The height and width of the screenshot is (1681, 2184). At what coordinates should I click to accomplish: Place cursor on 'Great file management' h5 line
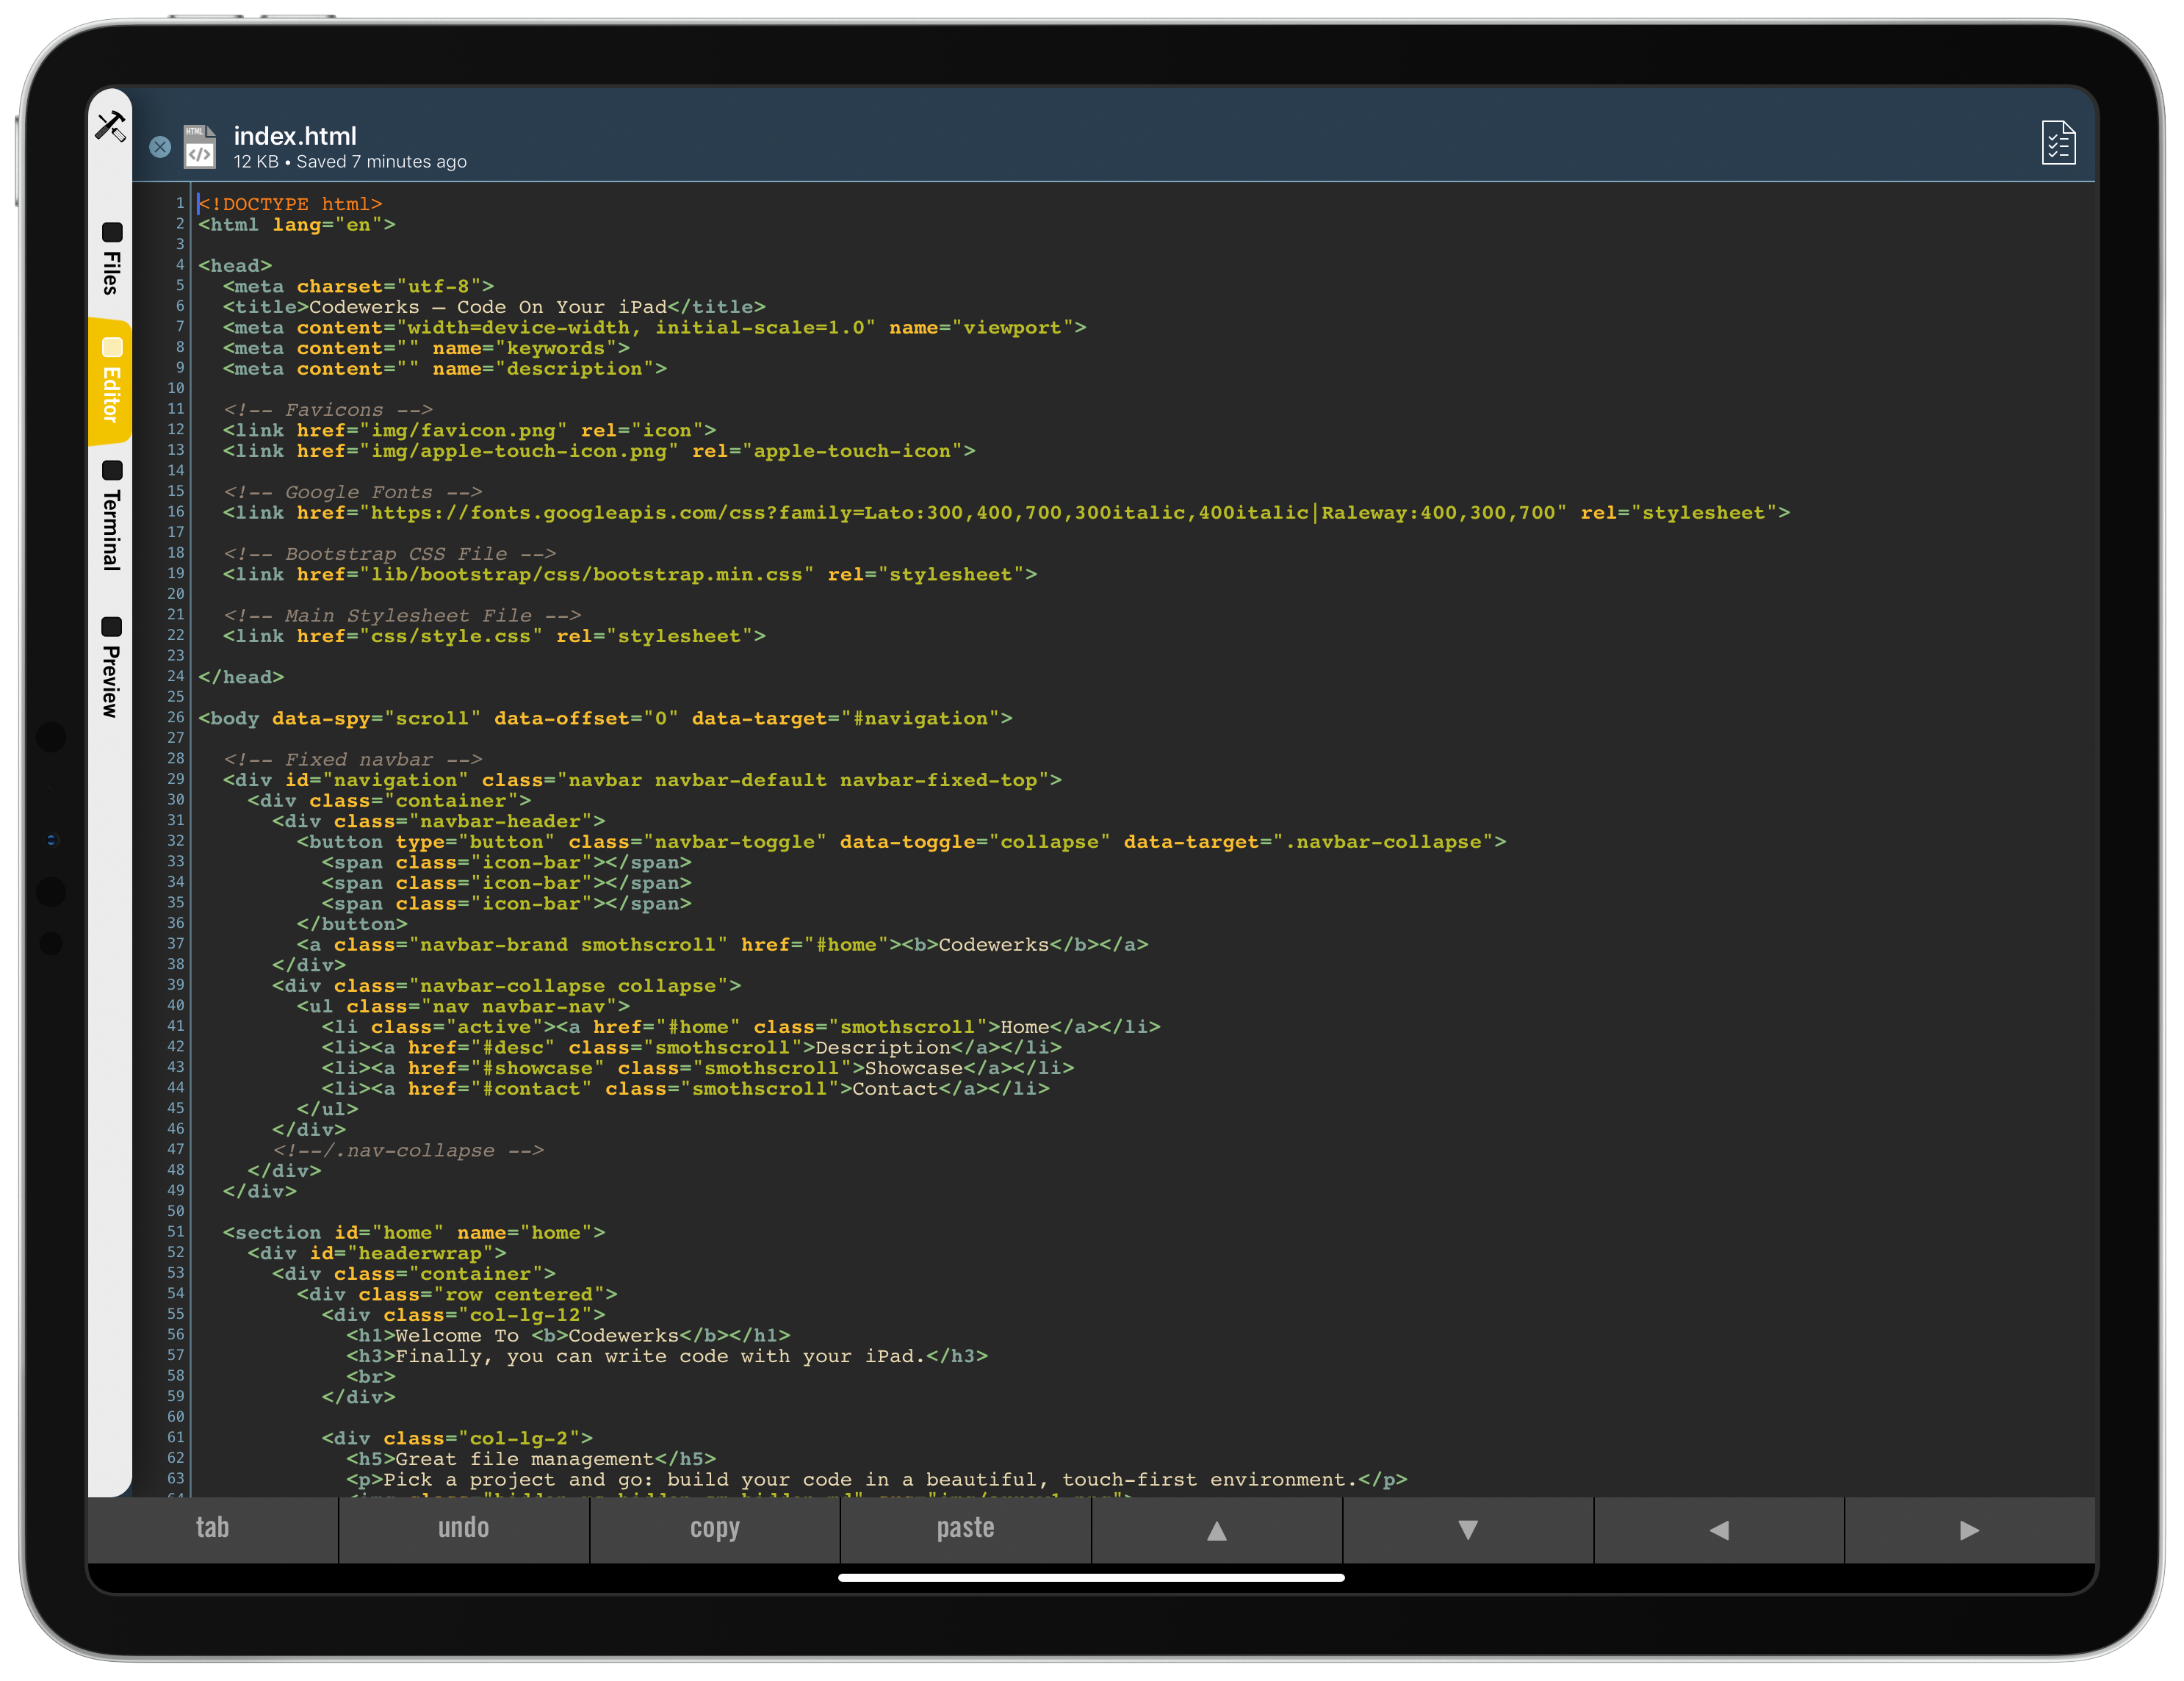531,1459
